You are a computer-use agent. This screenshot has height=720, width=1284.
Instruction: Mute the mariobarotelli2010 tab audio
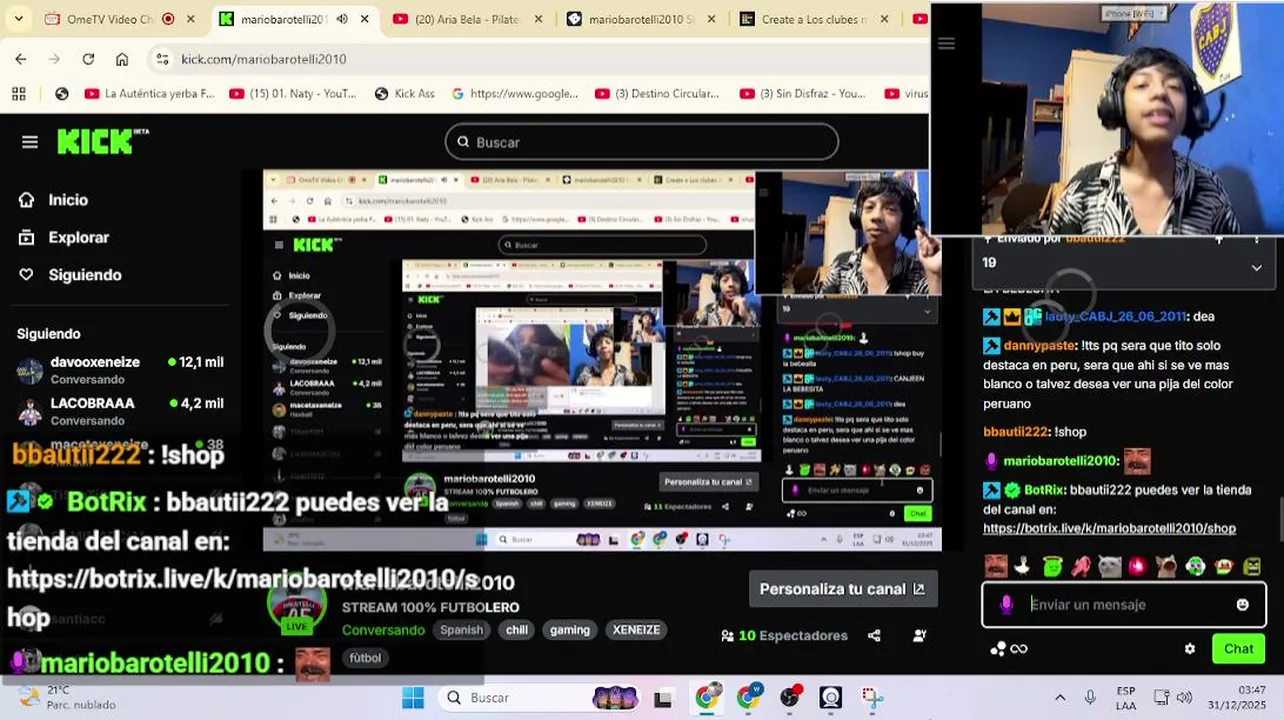coord(341,19)
